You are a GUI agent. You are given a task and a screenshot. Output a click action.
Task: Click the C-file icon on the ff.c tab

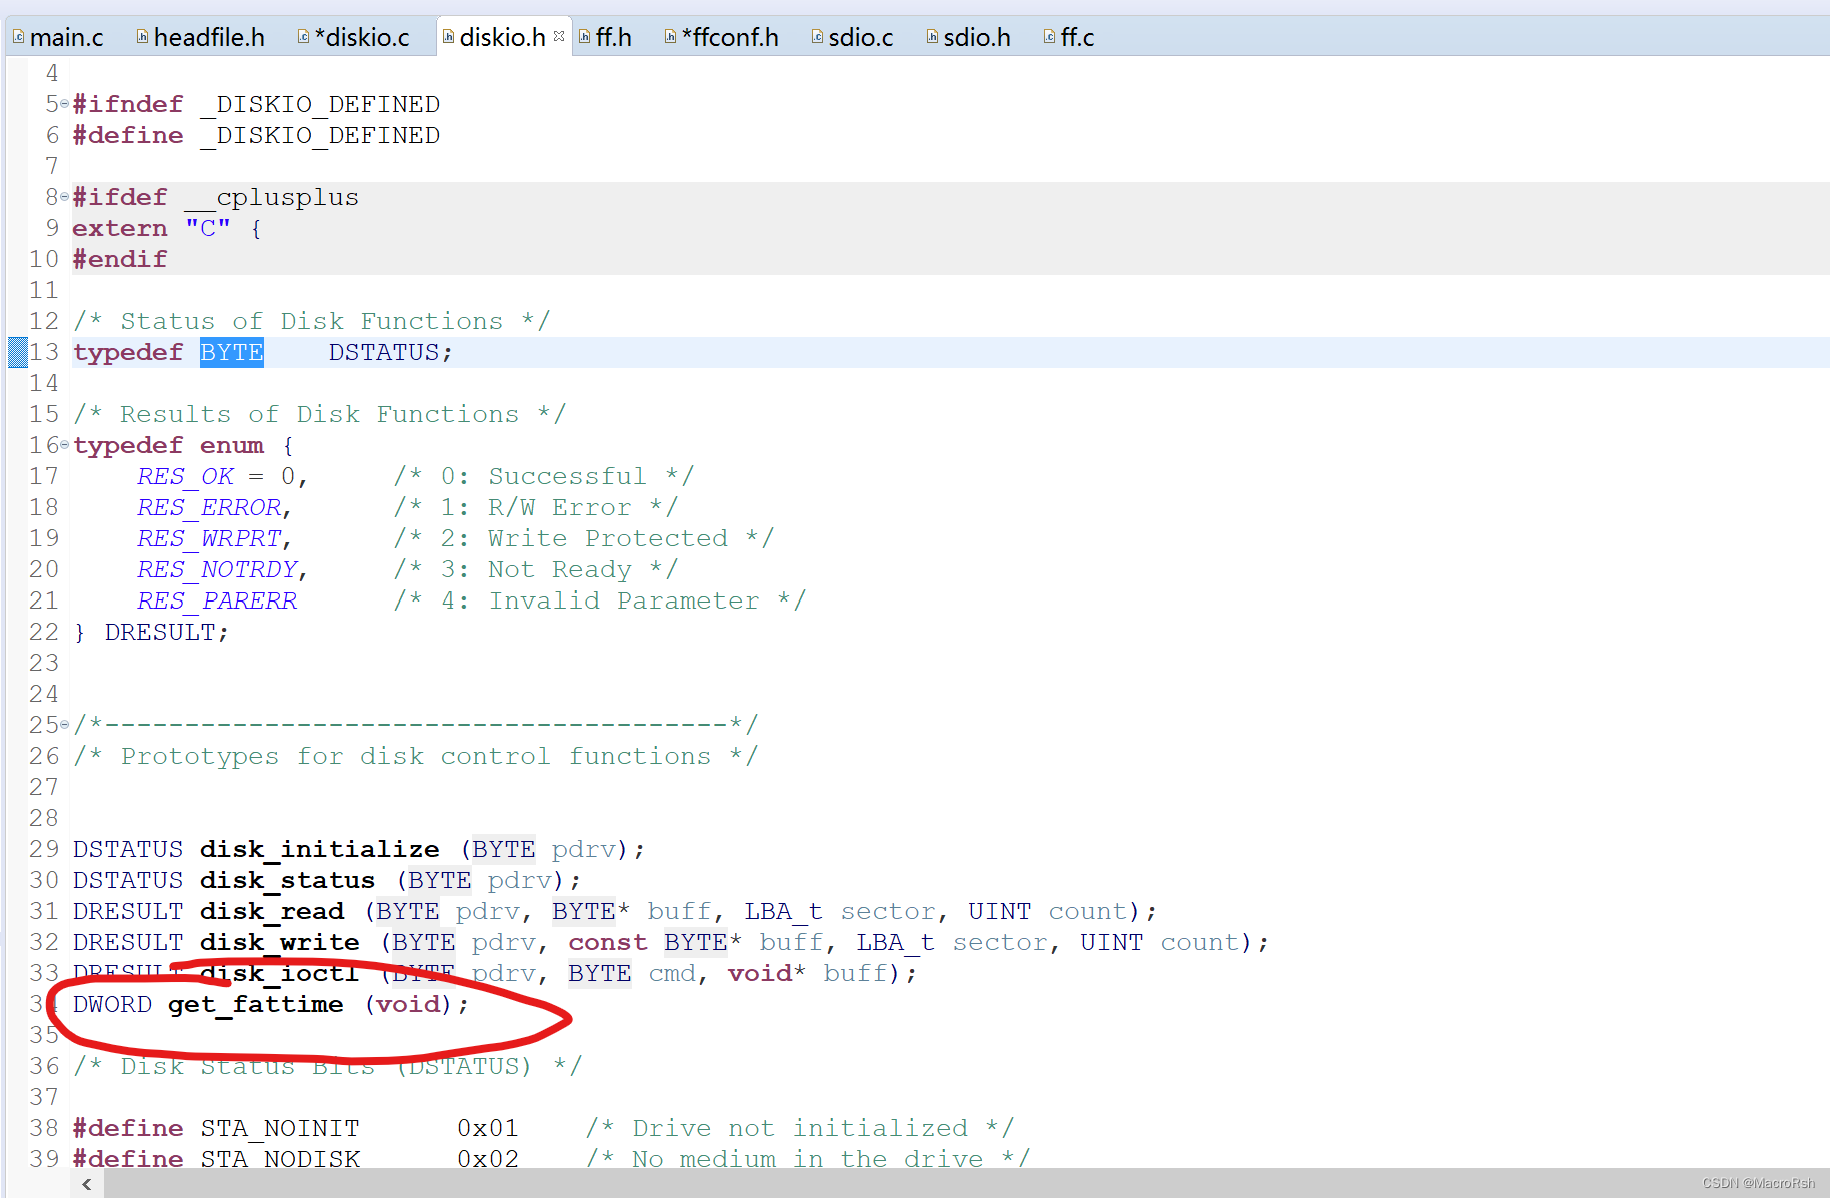click(1047, 36)
